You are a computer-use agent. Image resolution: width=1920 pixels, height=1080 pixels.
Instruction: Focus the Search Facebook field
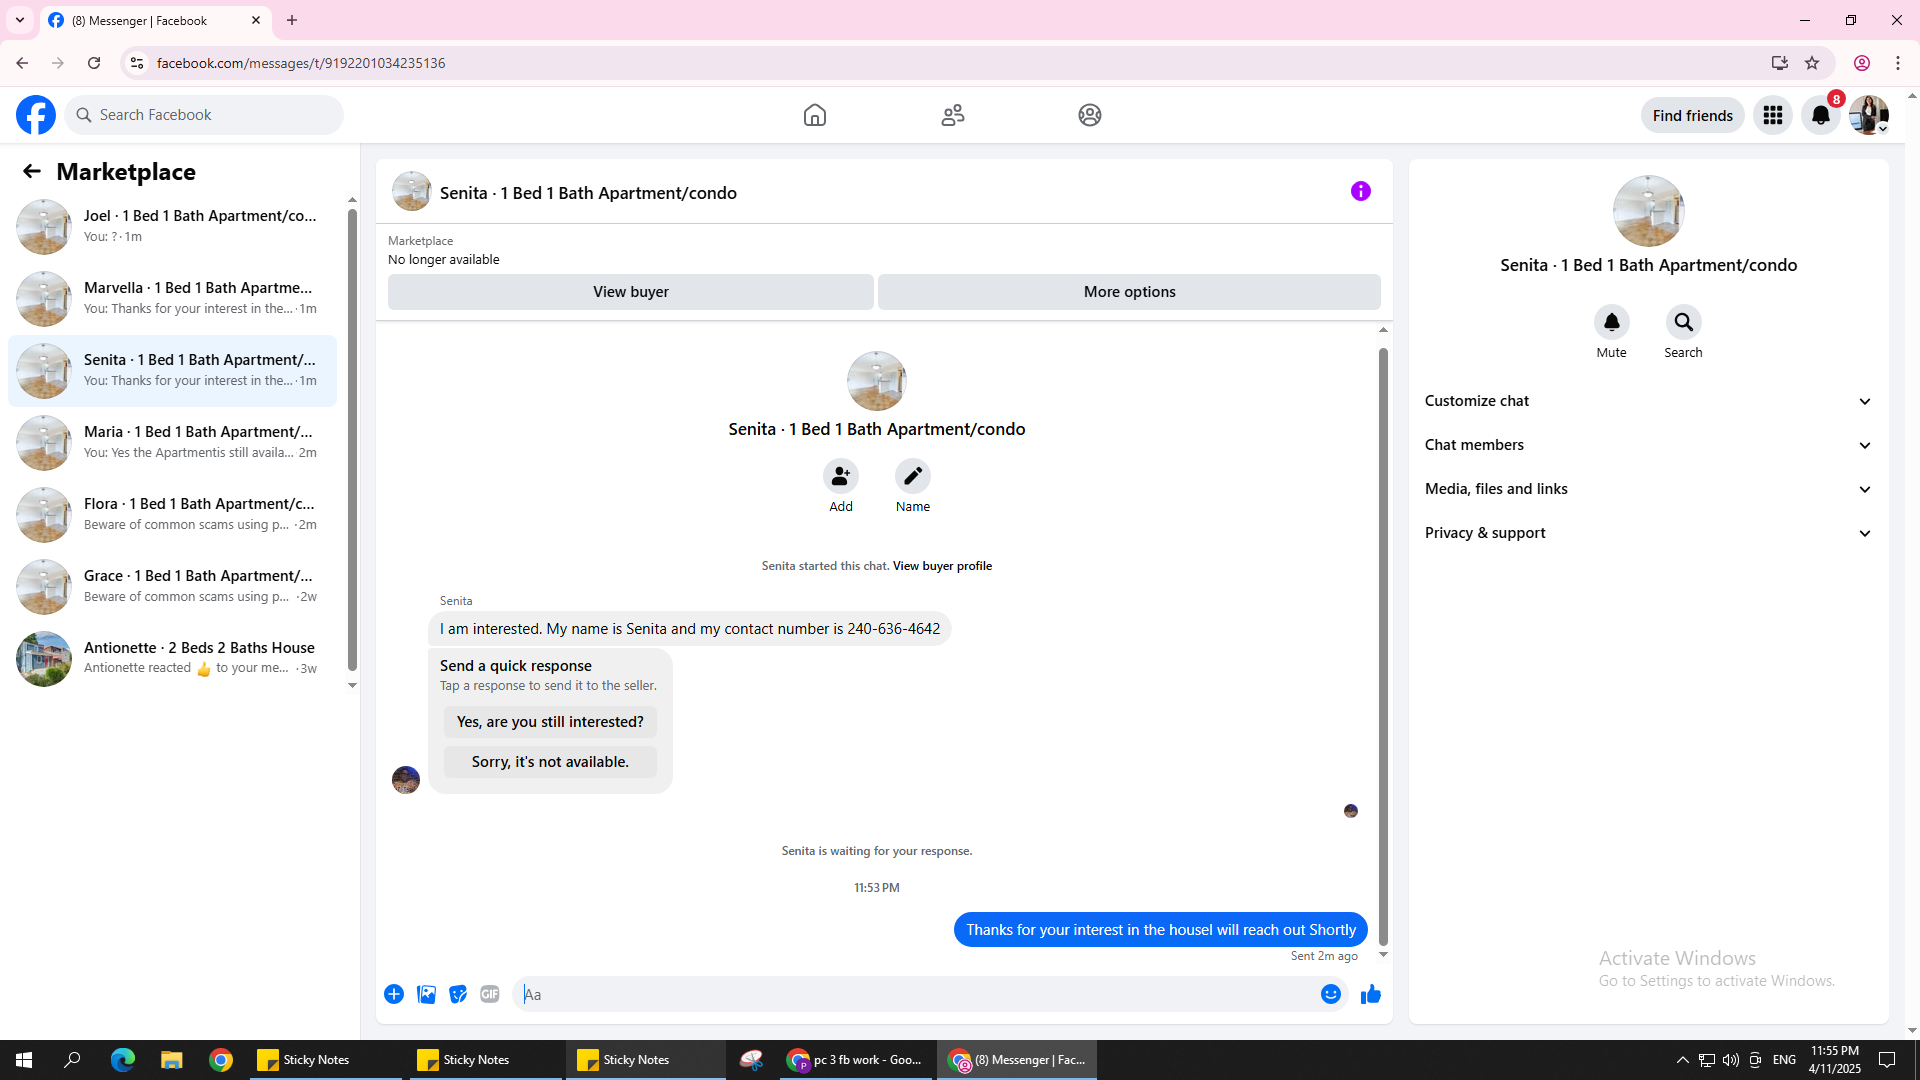204,115
